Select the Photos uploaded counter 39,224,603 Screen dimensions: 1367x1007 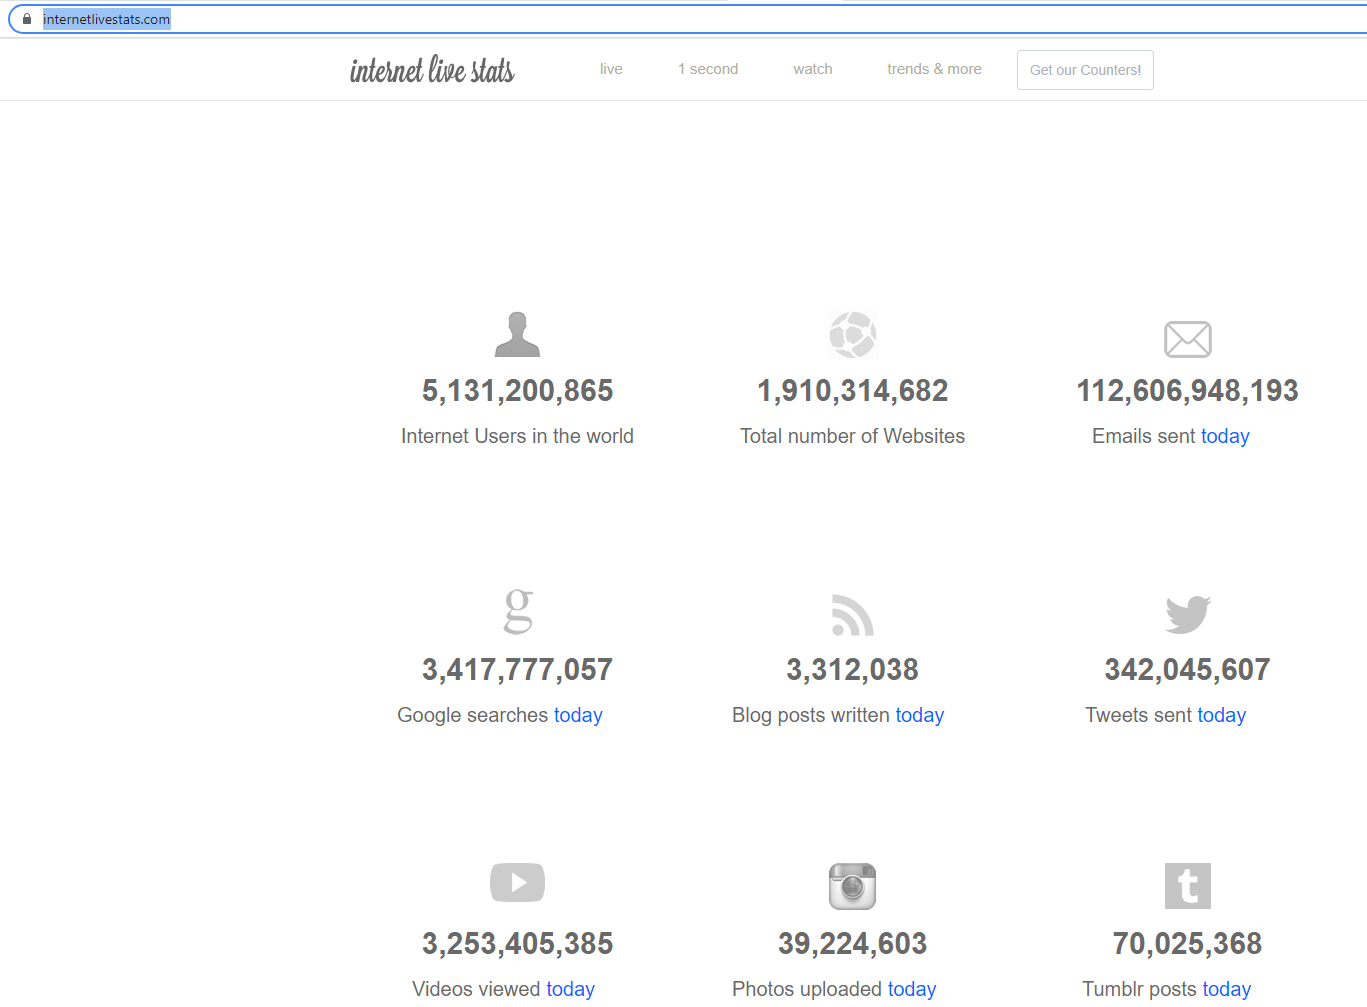click(853, 944)
